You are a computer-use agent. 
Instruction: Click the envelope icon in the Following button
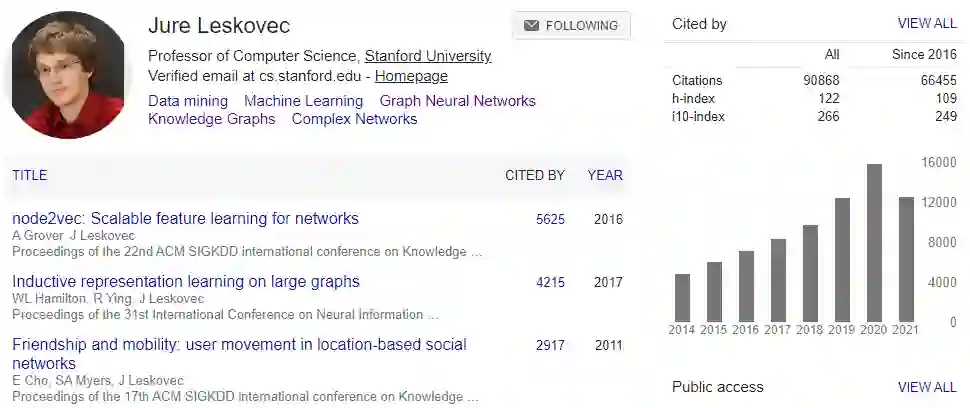click(x=531, y=25)
